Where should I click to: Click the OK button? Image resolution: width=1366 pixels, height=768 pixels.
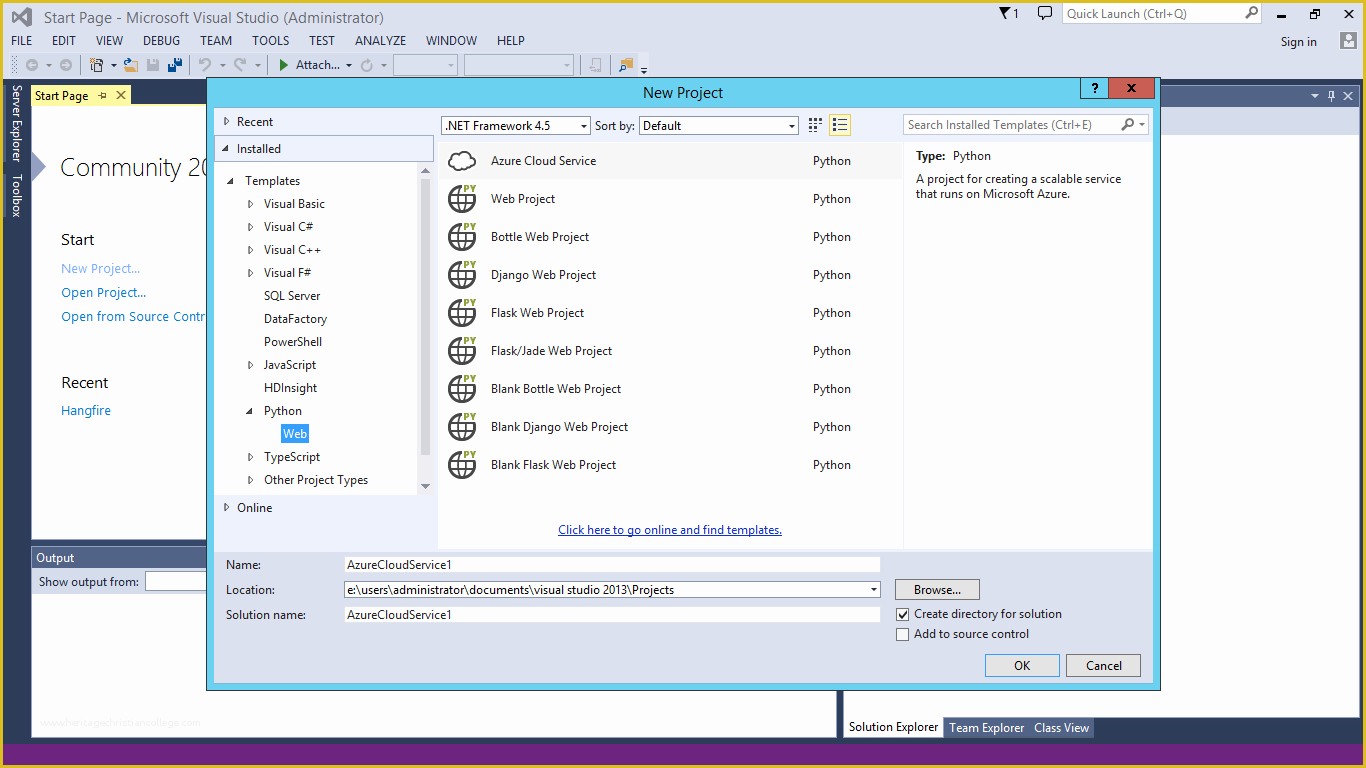coord(1022,666)
